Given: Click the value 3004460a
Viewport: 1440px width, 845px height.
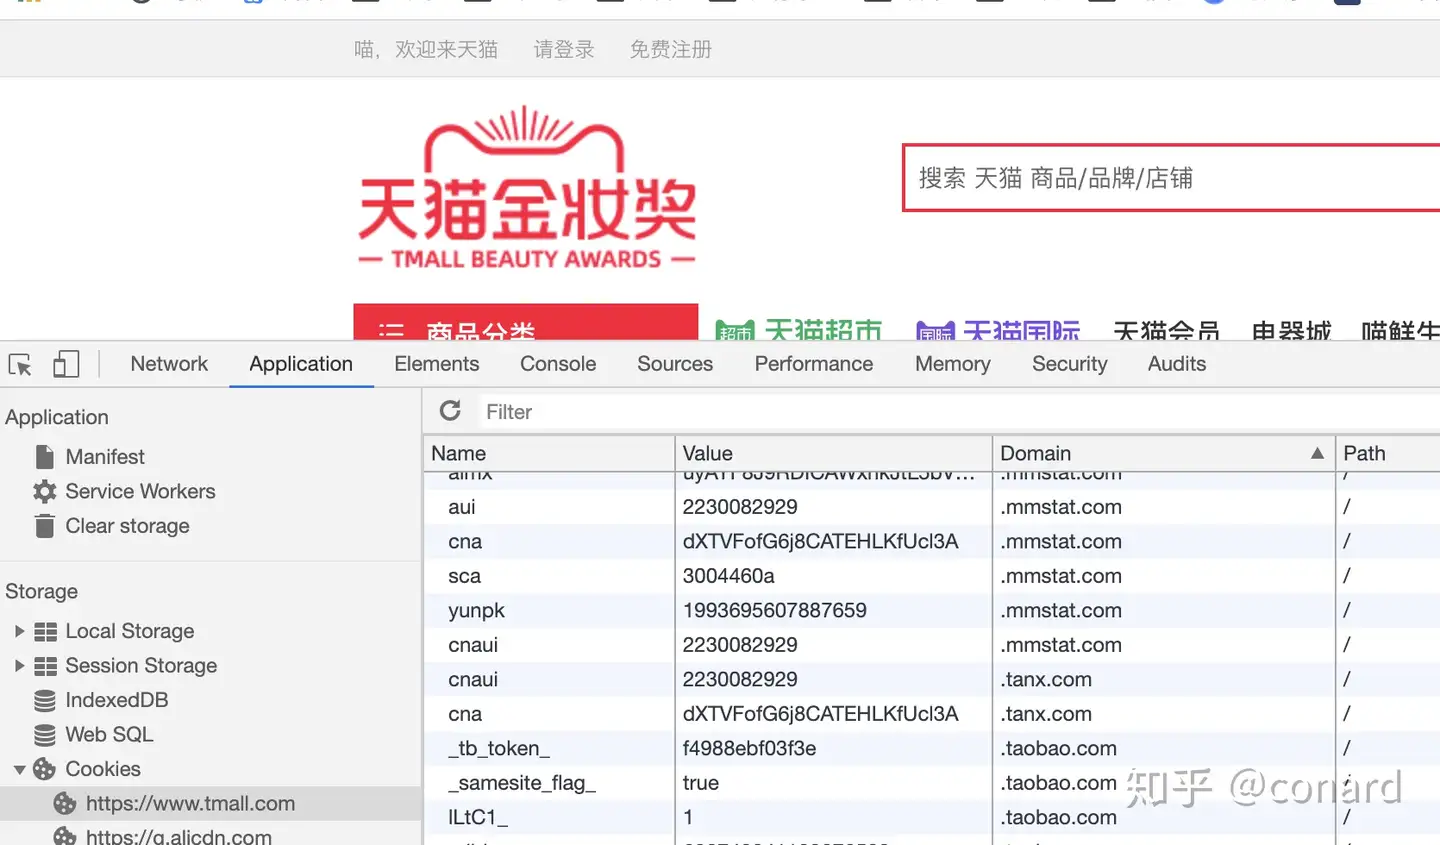Looking at the screenshot, I should click(729, 576).
